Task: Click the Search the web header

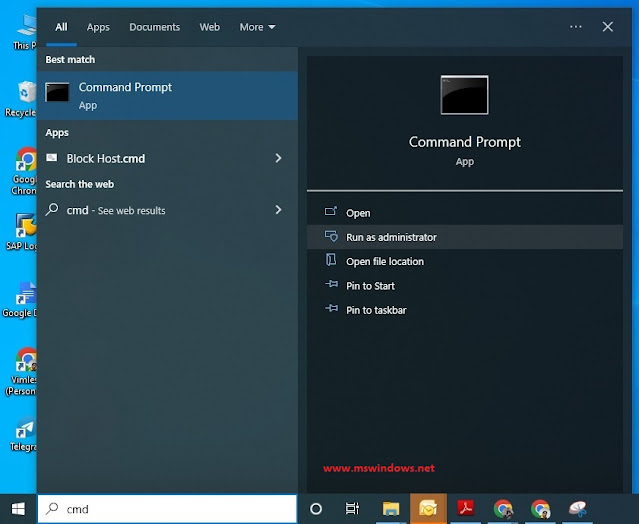Action: point(79,184)
